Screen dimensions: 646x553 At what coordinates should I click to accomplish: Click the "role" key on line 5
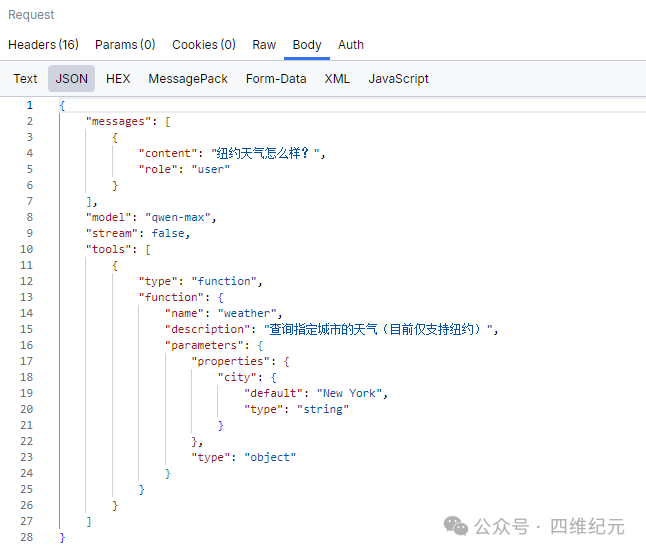point(158,169)
